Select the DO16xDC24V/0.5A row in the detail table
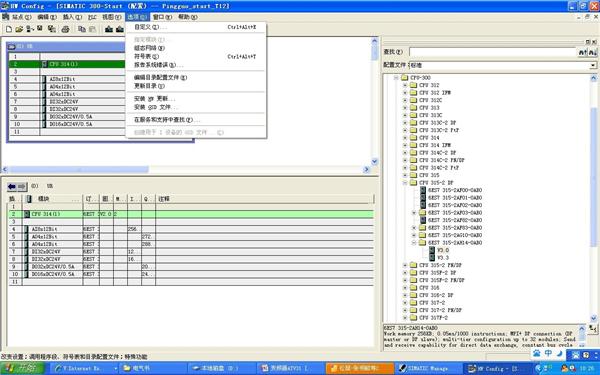Image resolution: width=600 pixels, height=375 pixels. pos(191,274)
